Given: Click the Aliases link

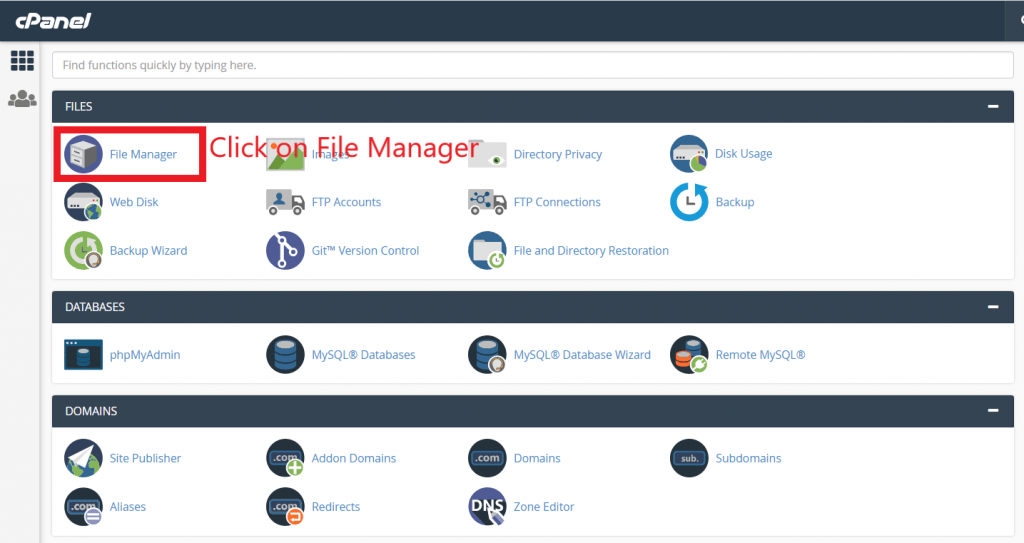Looking at the screenshot, I should pyautogui.click(x=127, y=506).
